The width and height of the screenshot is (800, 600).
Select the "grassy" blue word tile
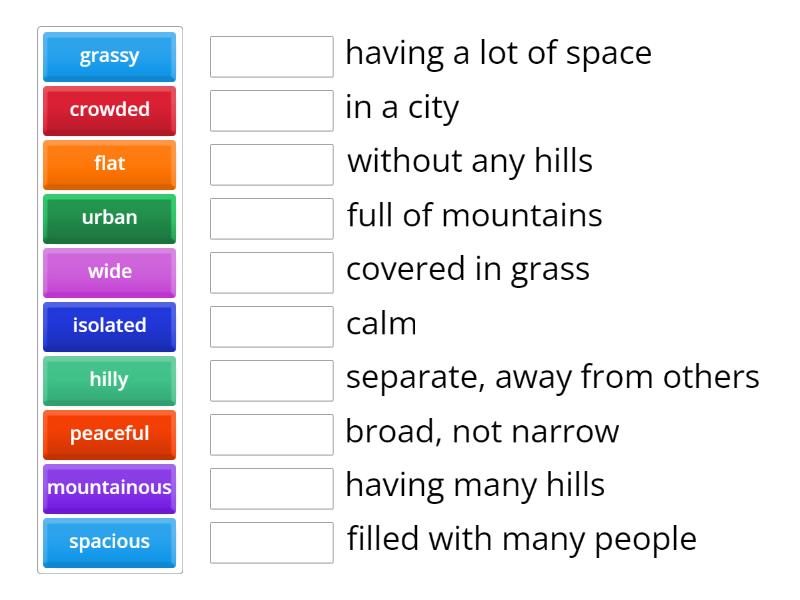109,57
